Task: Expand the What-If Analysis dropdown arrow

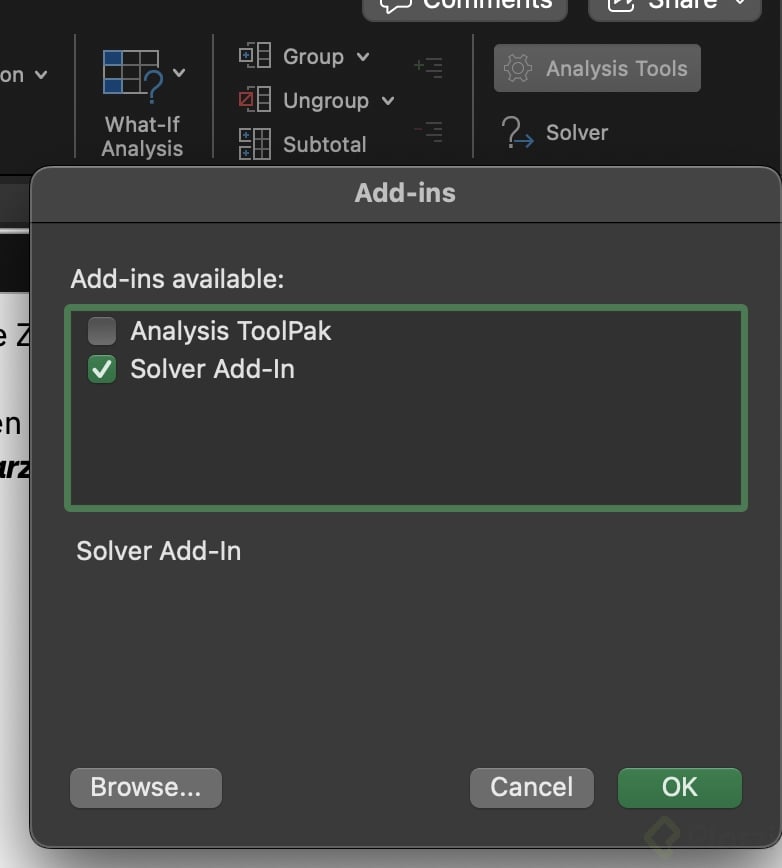Action: coord(179,72)
